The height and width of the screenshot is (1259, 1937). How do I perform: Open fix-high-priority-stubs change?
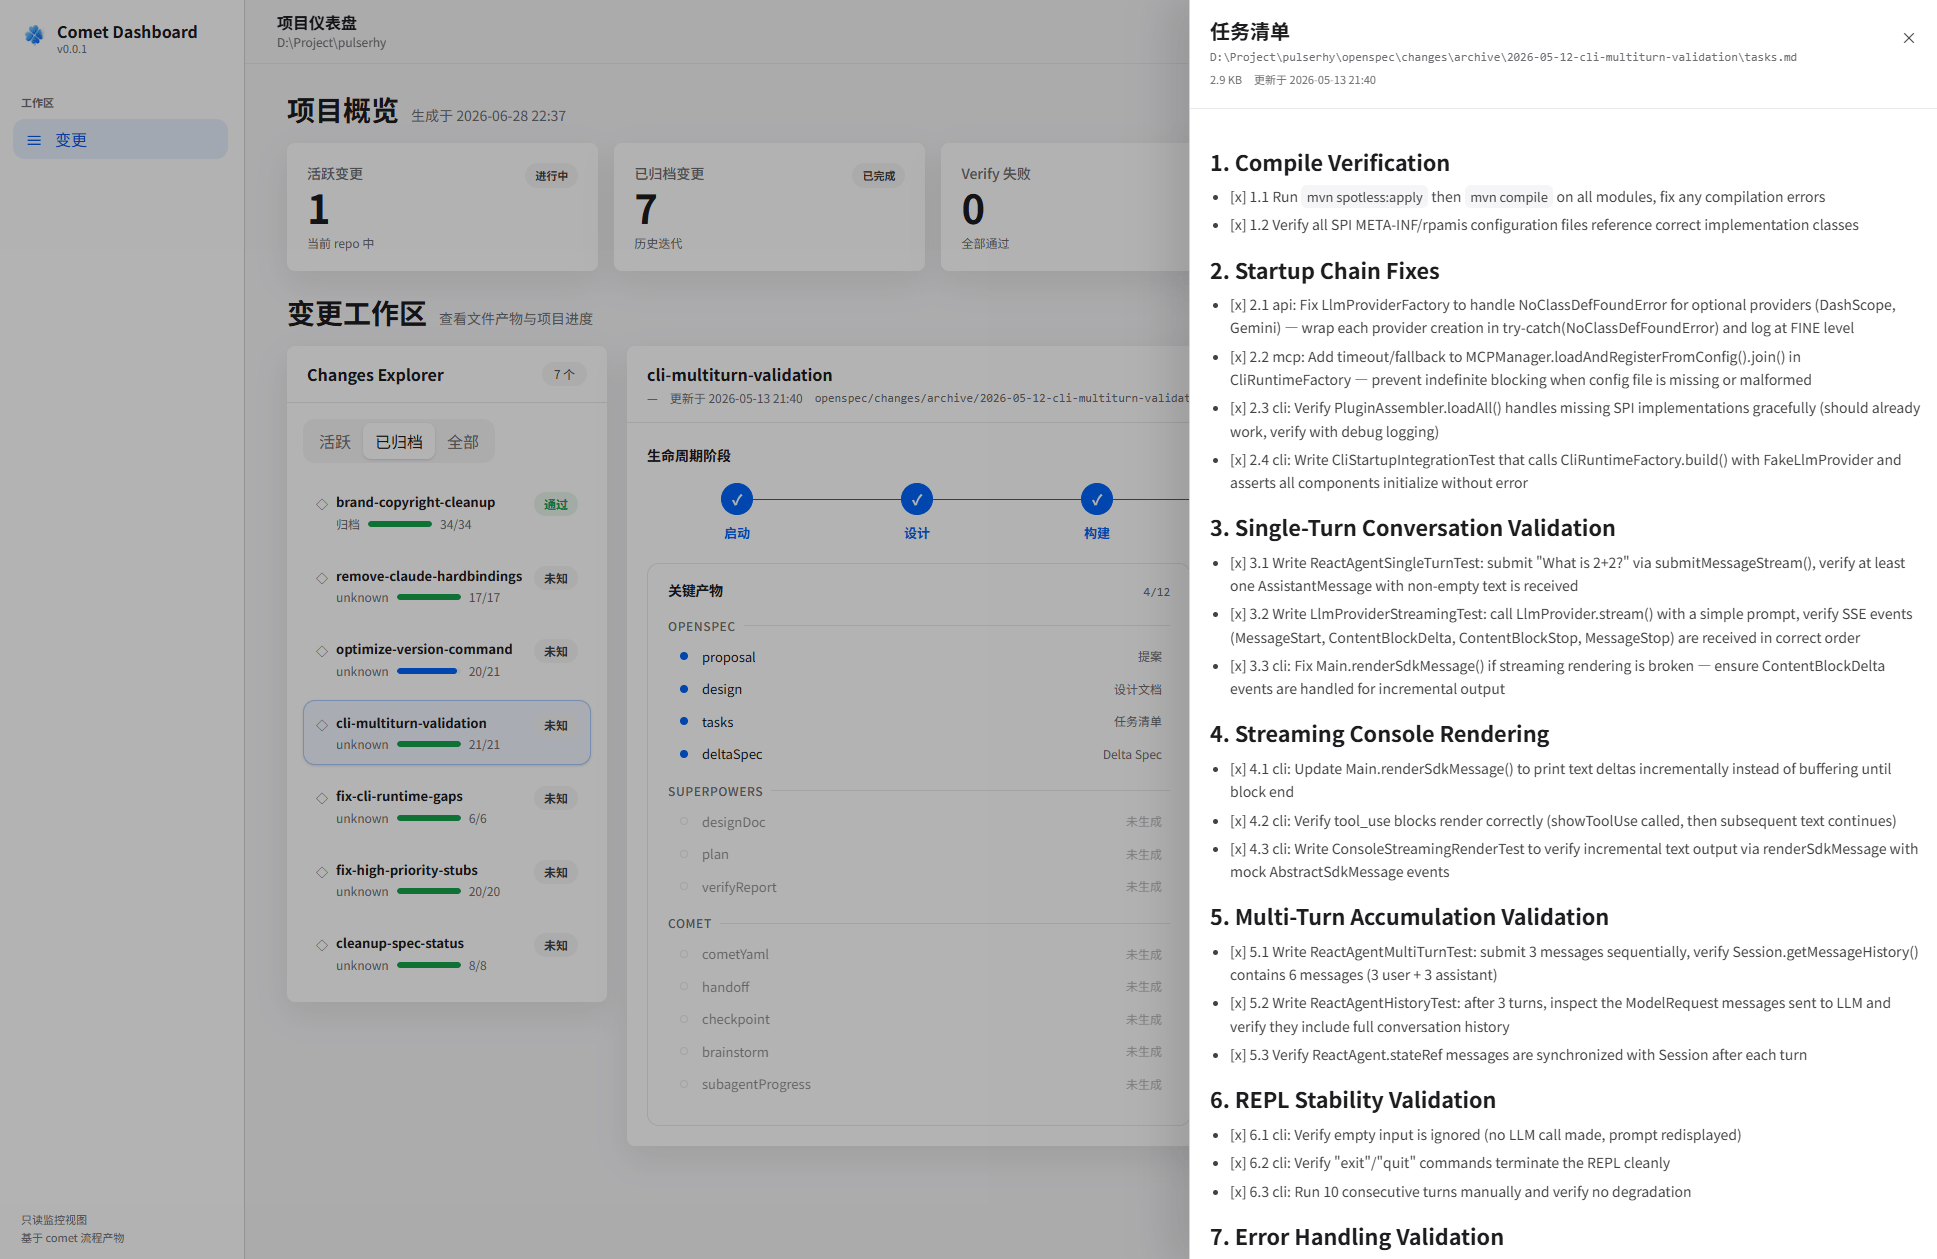click(447, 880)
